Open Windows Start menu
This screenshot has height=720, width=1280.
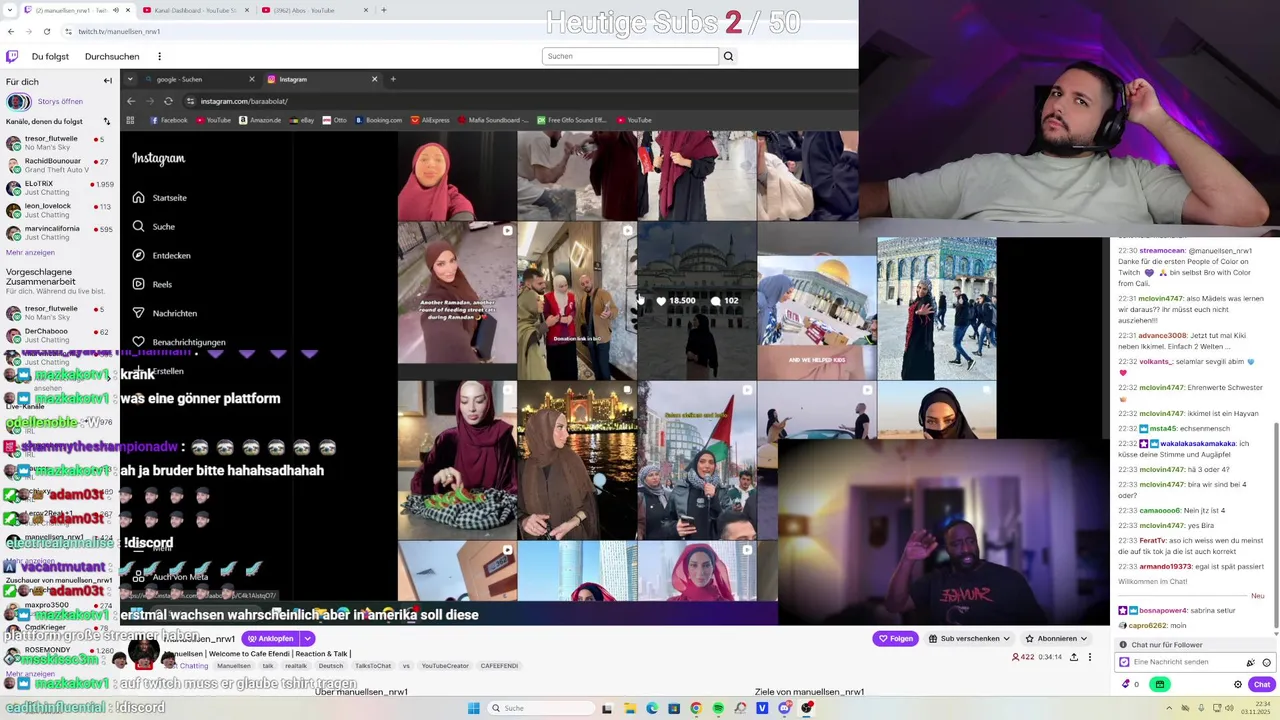473,708
